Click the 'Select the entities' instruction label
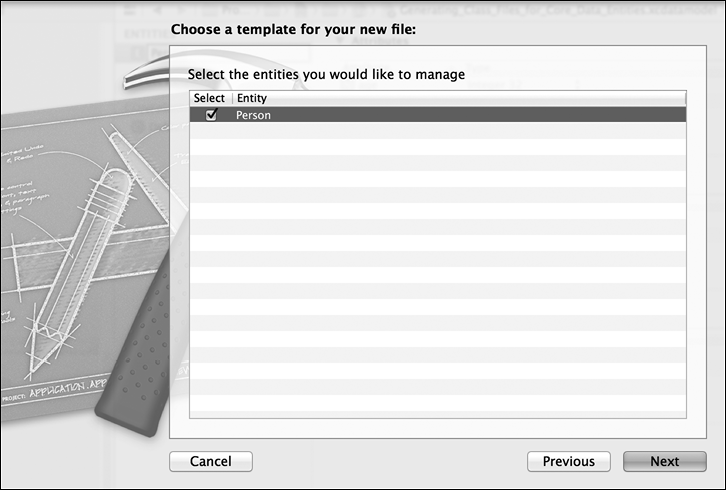The width and height of the screenshot is (727, 490). click(x=326, y=74)
